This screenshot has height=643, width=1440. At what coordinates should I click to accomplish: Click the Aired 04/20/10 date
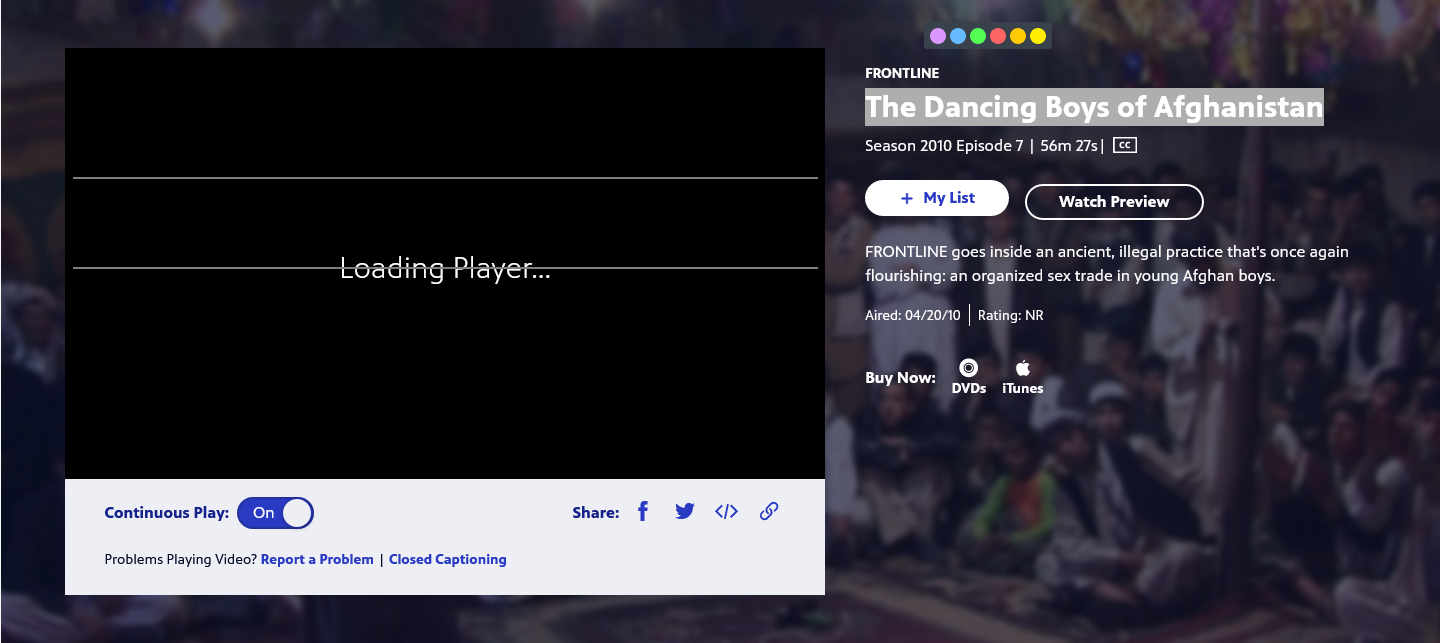(x=912, y=316)
